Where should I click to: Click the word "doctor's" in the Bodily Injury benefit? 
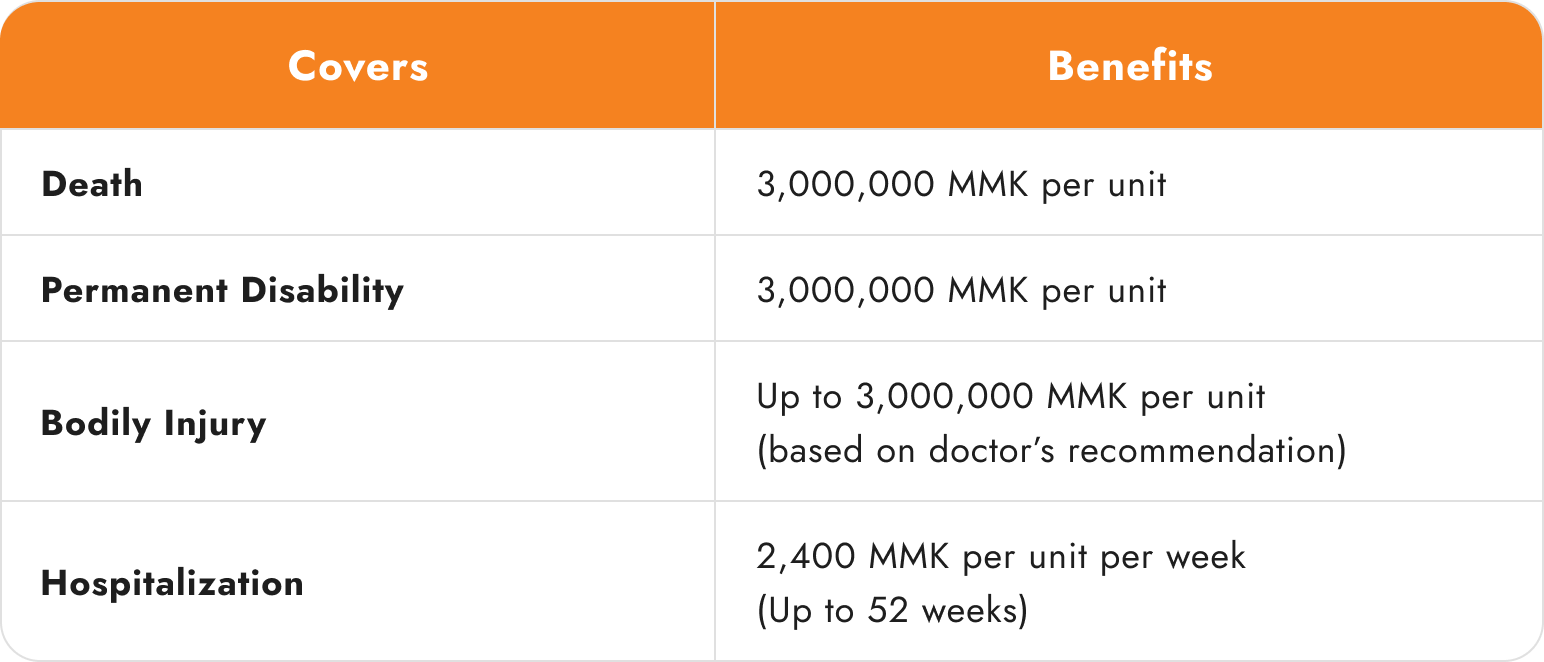click(993, 450)
